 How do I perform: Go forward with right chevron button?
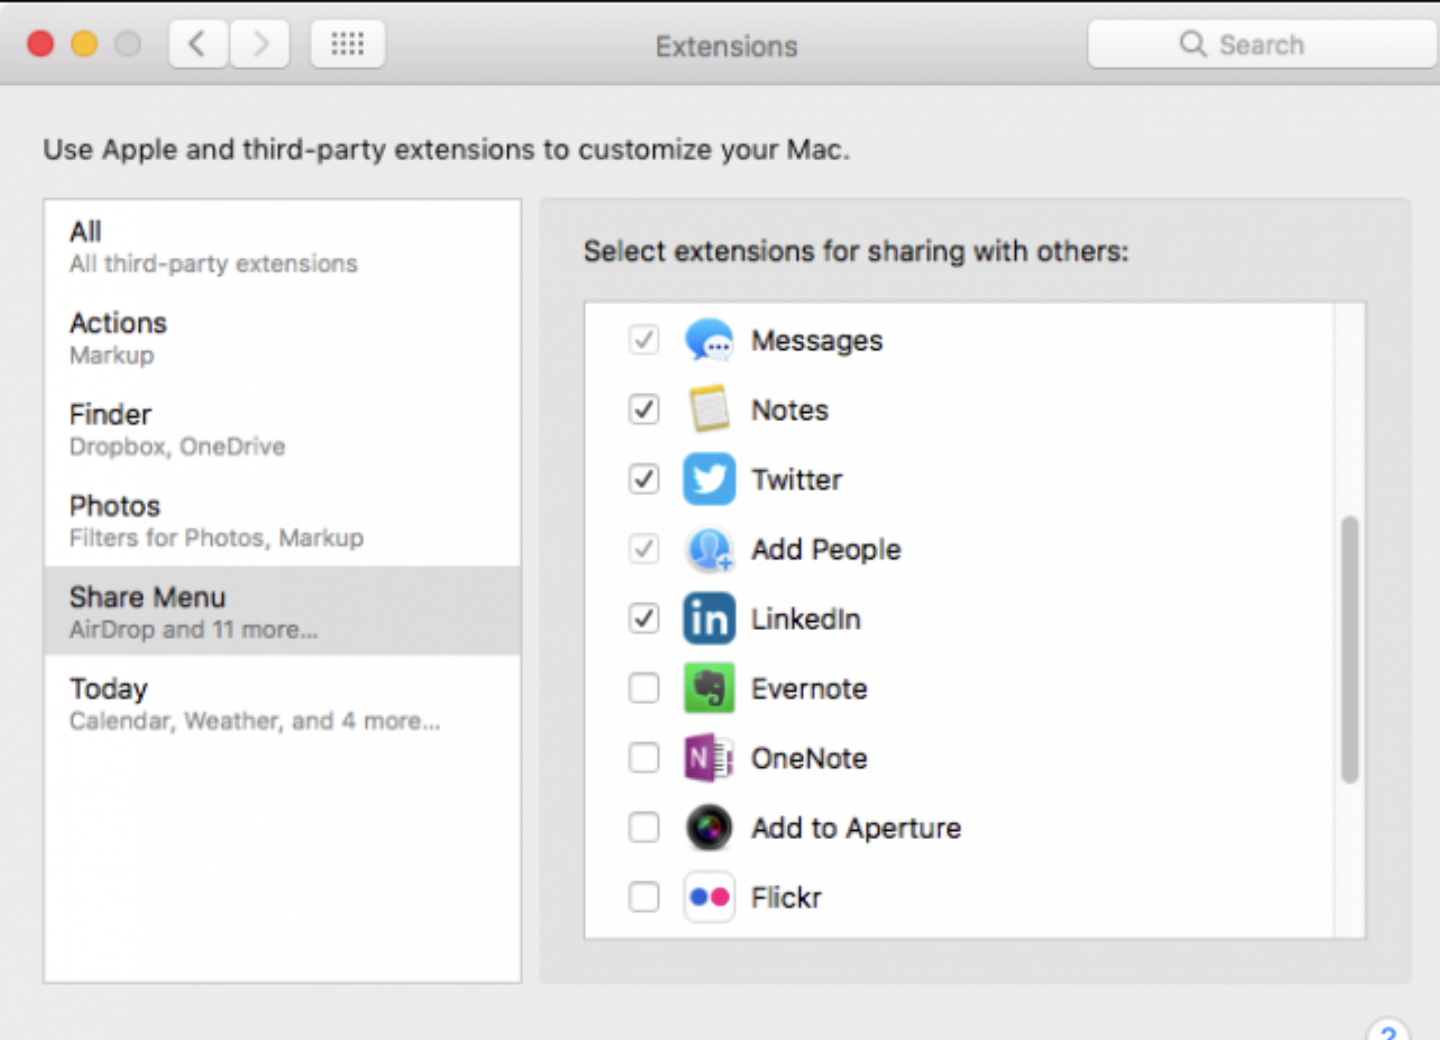(260, 44)
